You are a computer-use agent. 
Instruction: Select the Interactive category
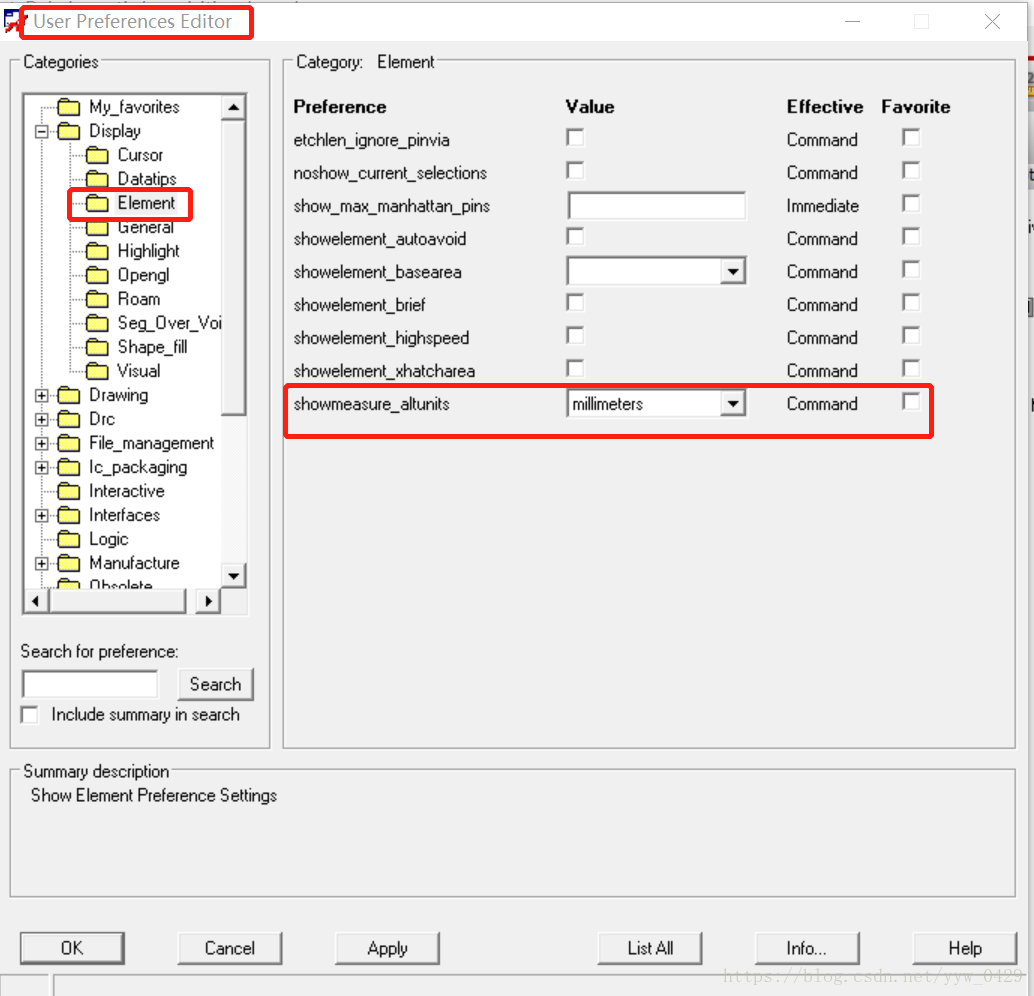pyautogui.click(x=126, y=491)
